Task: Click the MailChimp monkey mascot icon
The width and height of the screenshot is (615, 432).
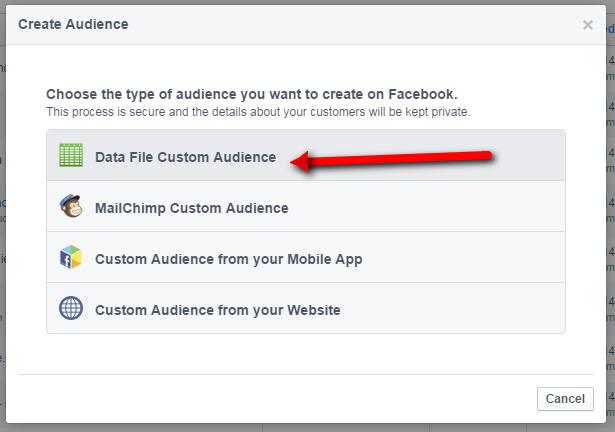Action: tap(71, 206)
